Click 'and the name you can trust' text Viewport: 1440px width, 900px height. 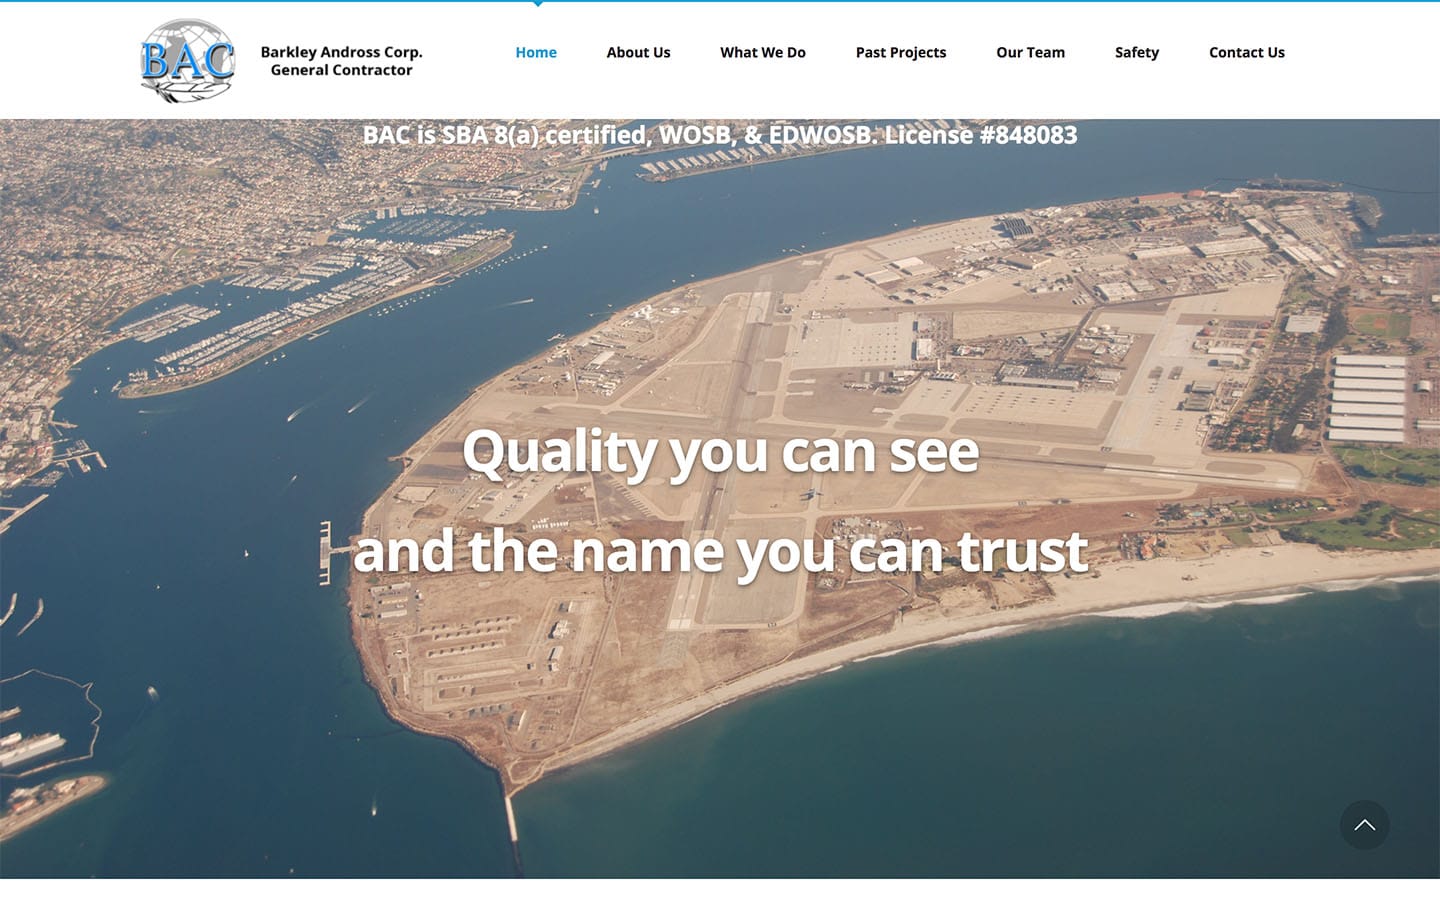pos(720,551)
